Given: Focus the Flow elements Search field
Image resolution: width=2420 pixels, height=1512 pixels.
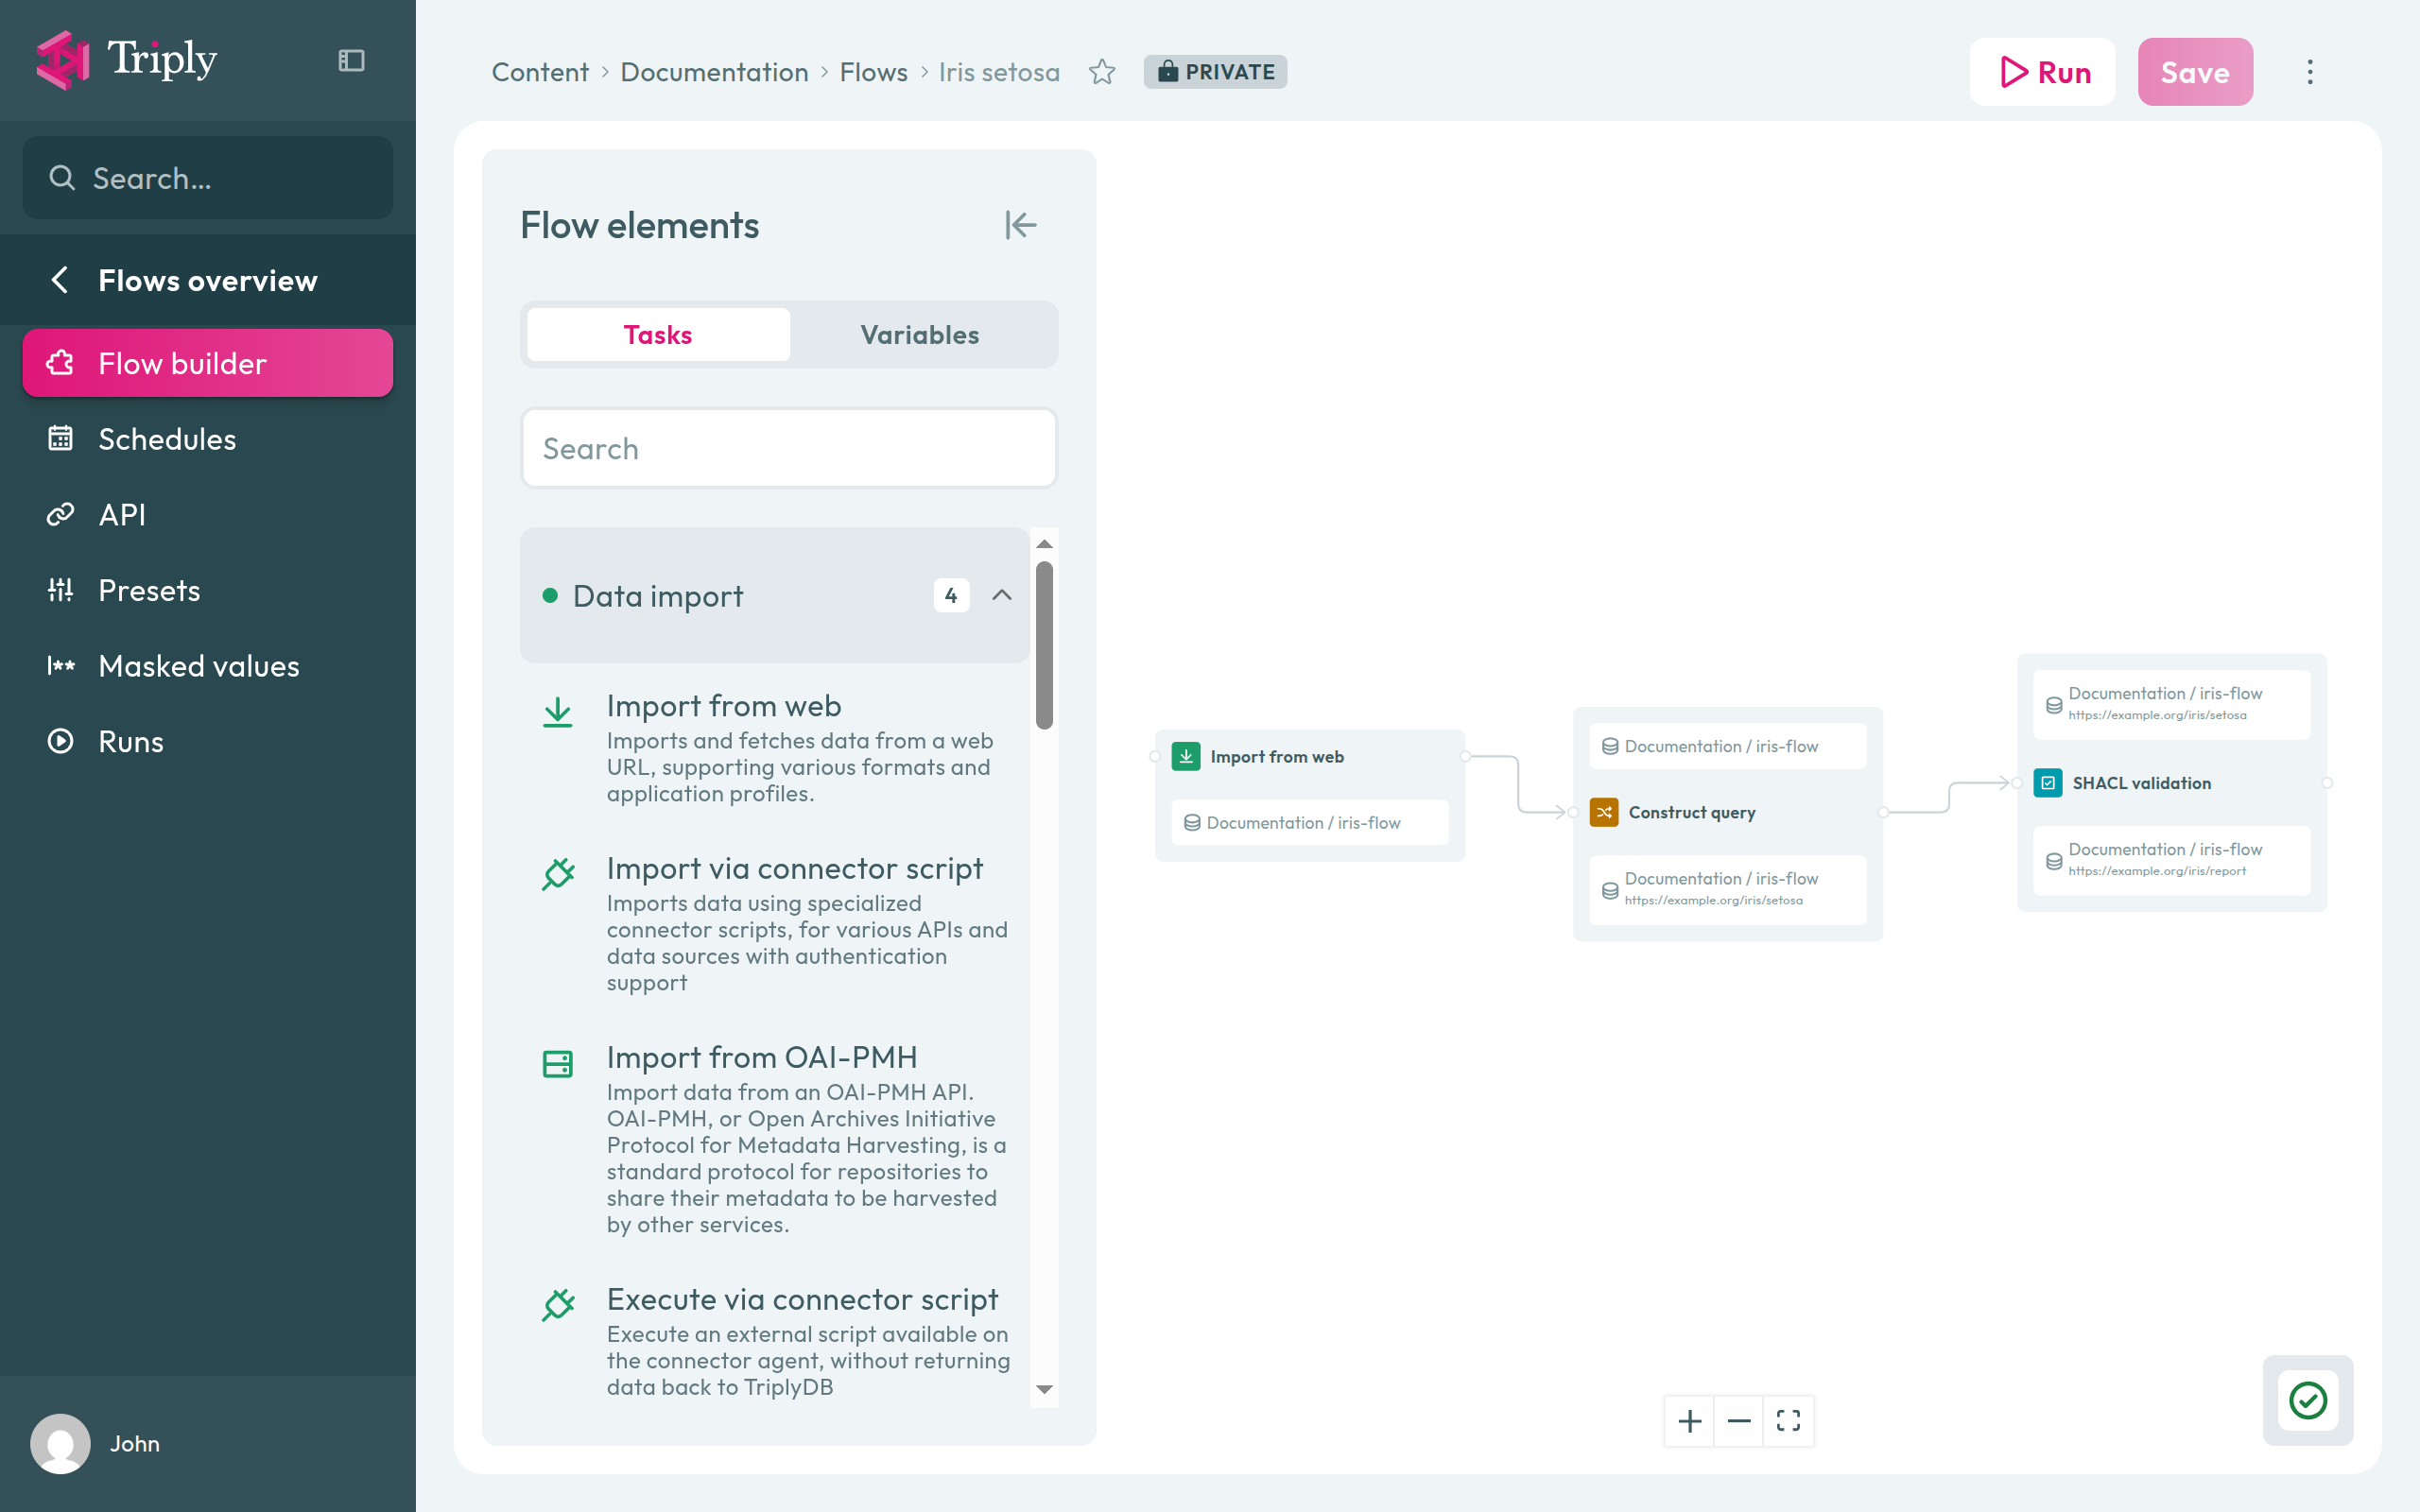Looking at the screenshot, I should click(789, 448).
